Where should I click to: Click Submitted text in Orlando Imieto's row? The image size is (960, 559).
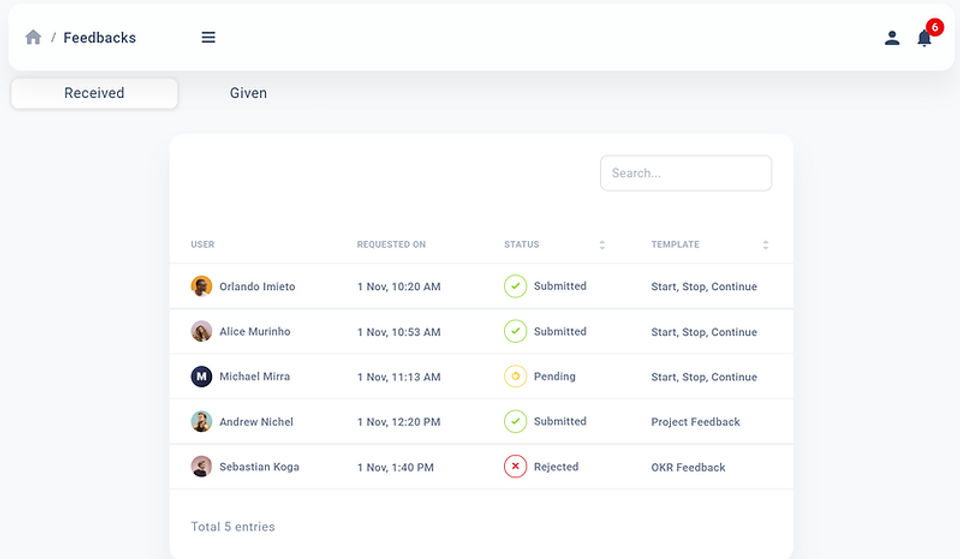click(560, 286)
